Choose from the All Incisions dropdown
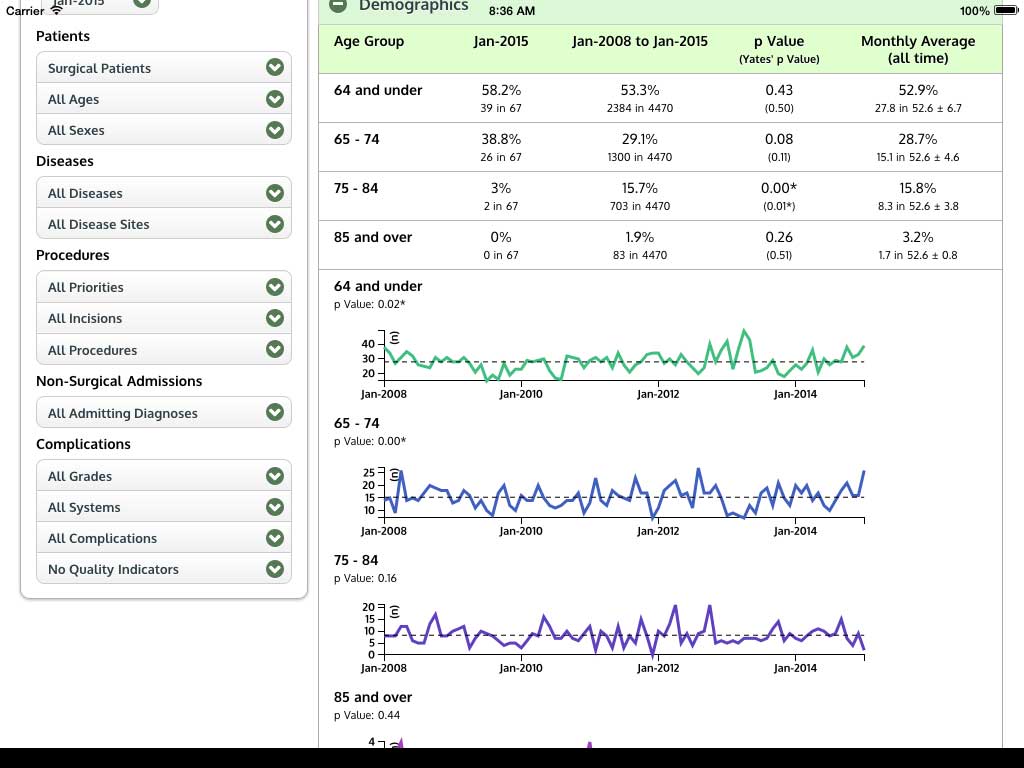Viewport: 1024px width, 768px height. (164, 318)
